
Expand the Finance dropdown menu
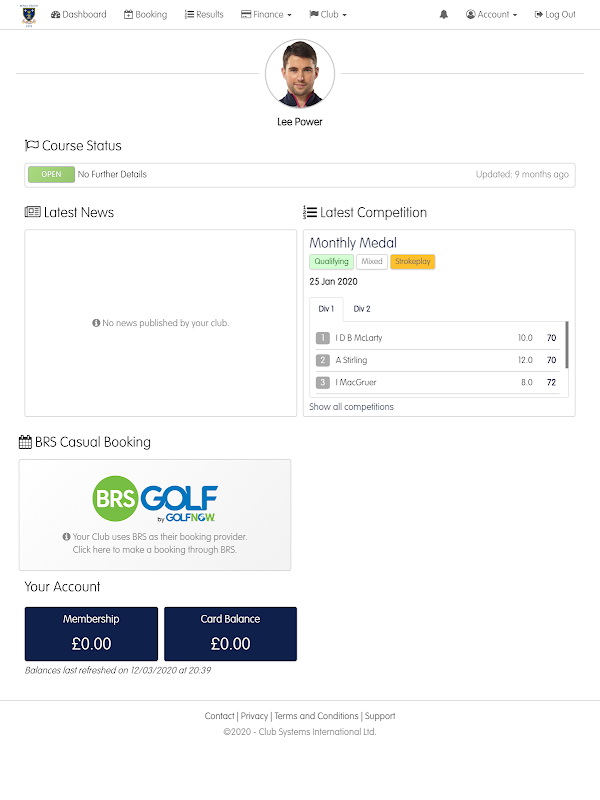(x=266, y=15)
